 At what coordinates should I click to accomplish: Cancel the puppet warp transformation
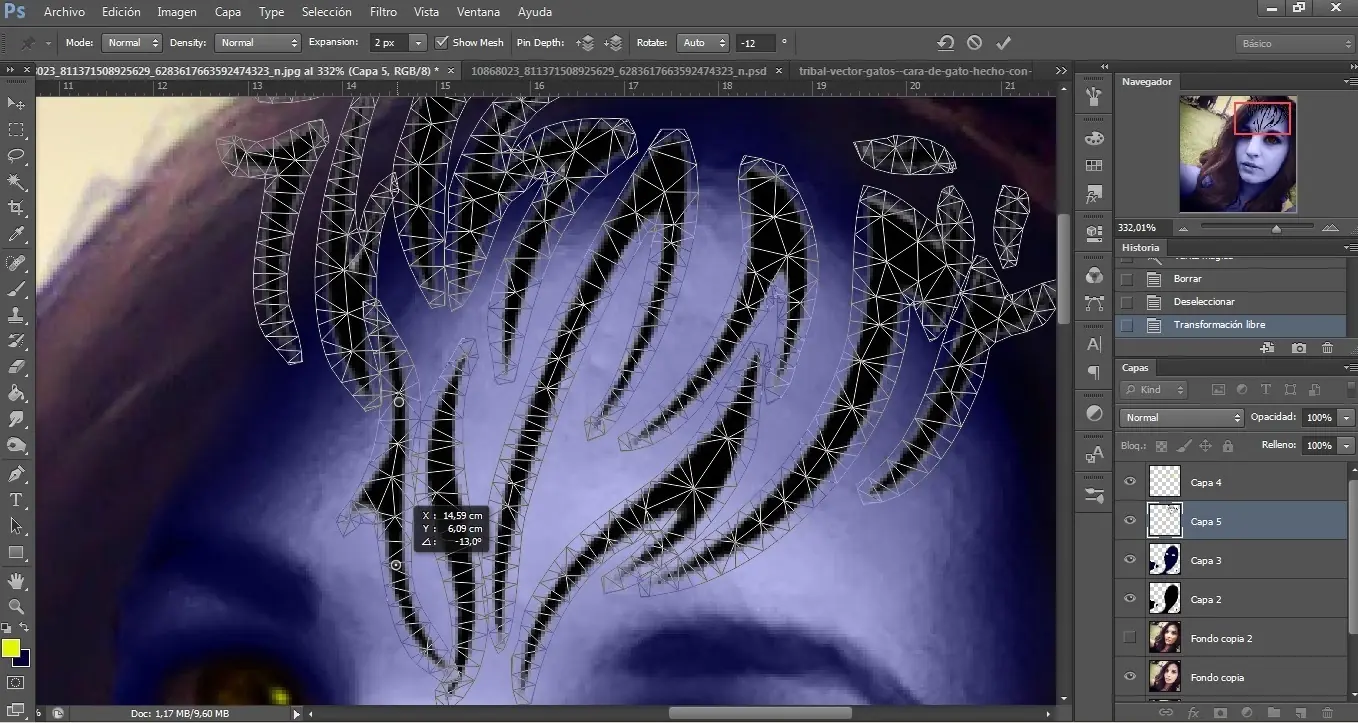click(974, 43)
